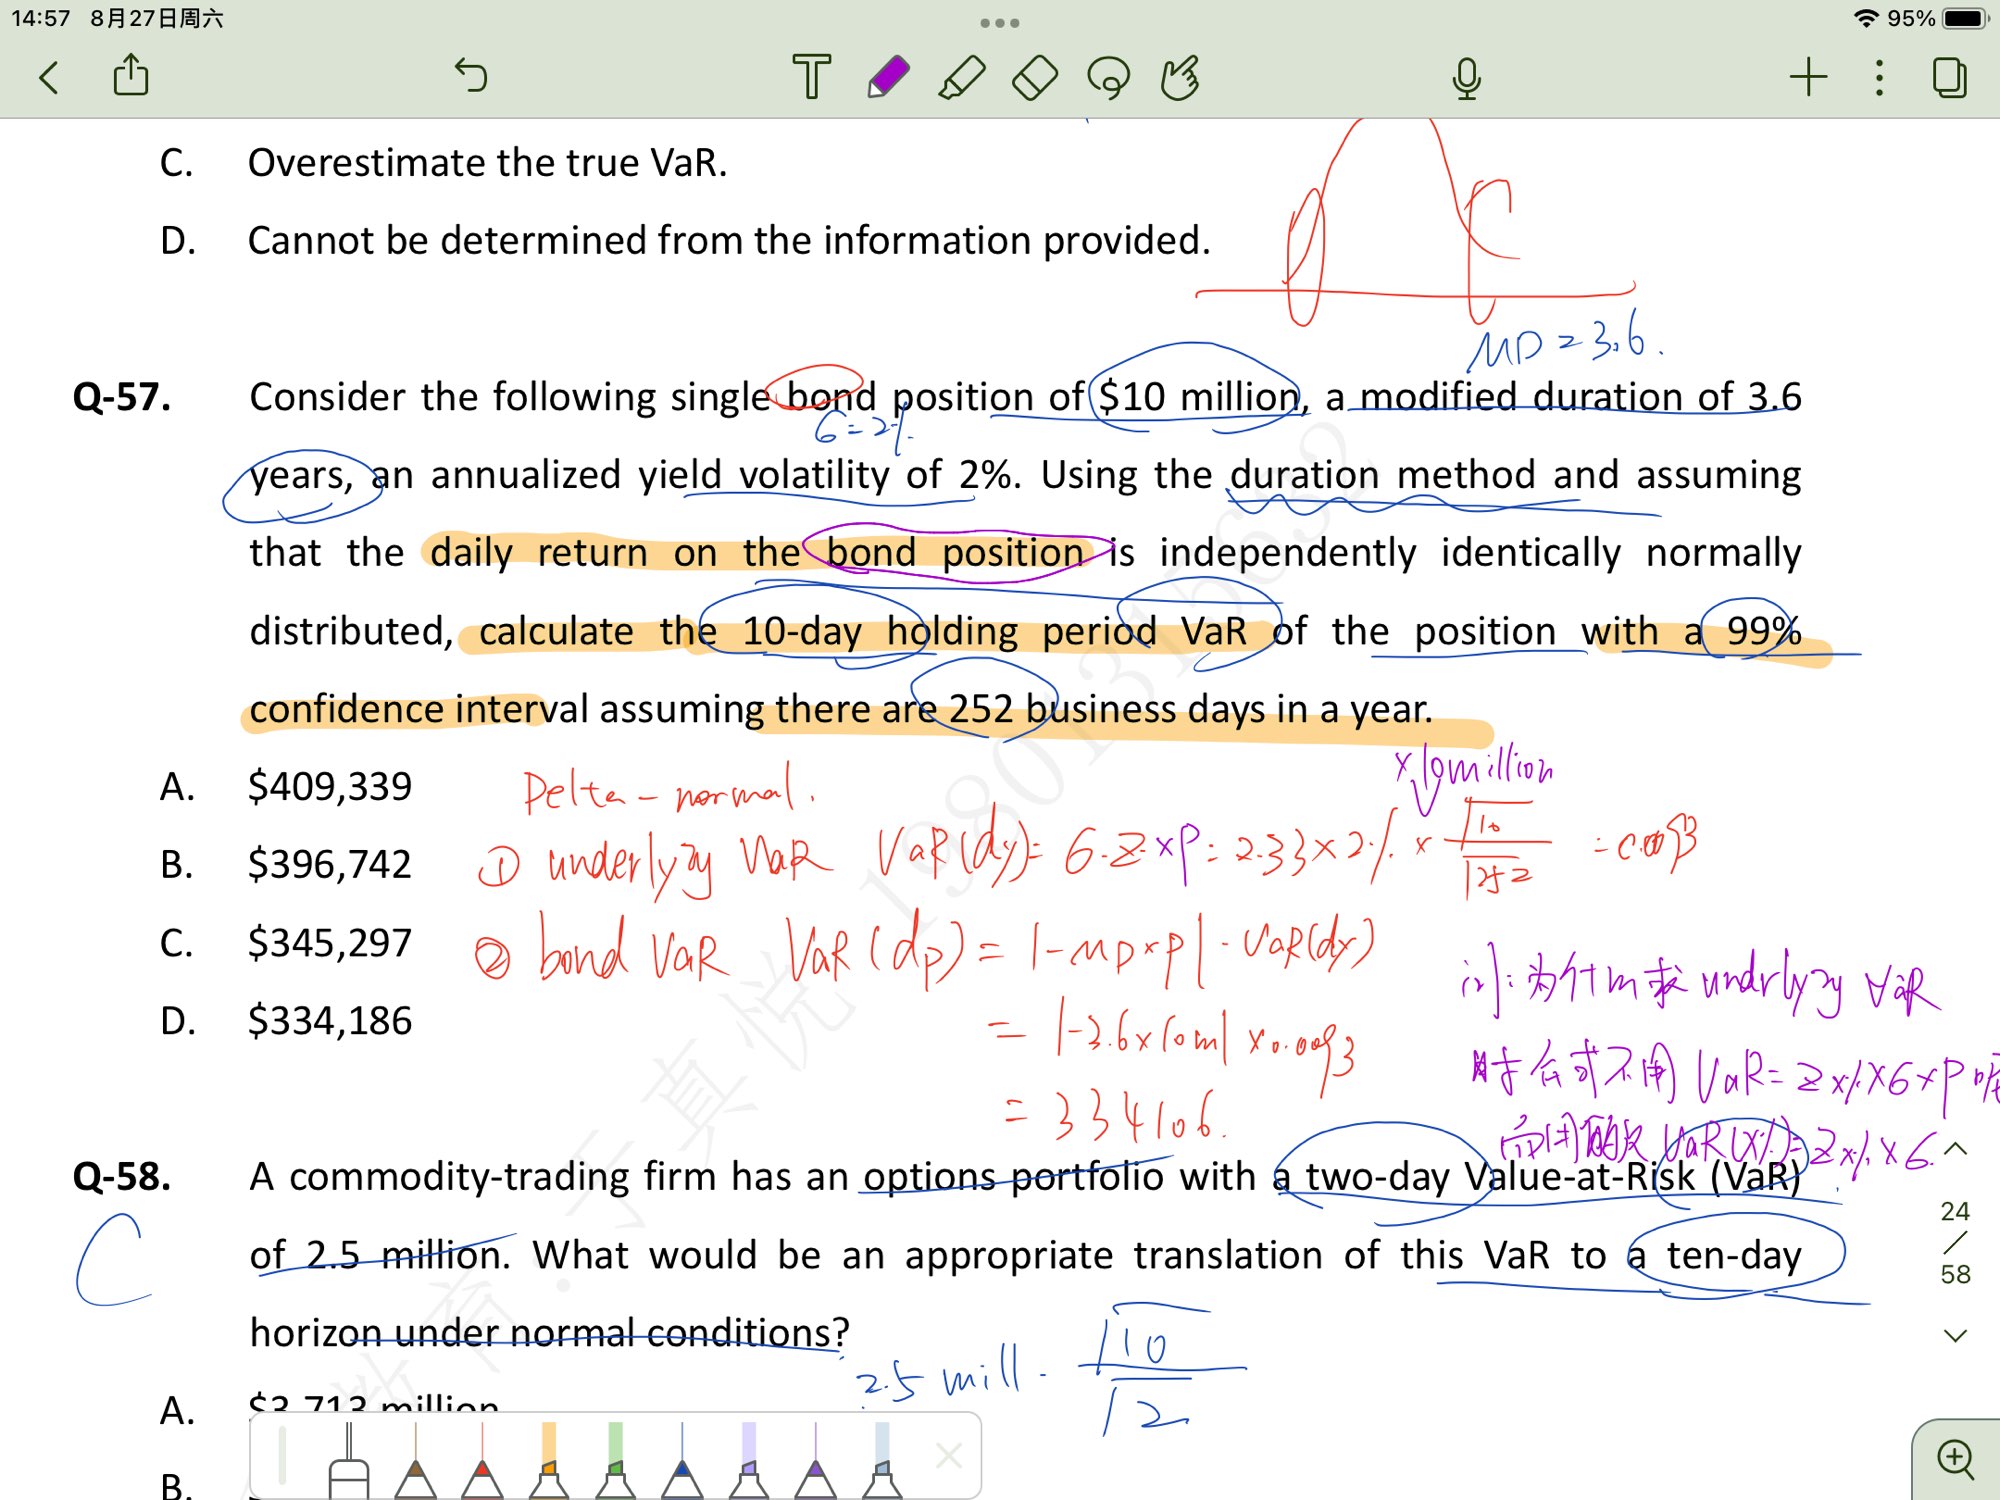Open the page view manager icon
2000x1500 pixels.
[1949, 77]
